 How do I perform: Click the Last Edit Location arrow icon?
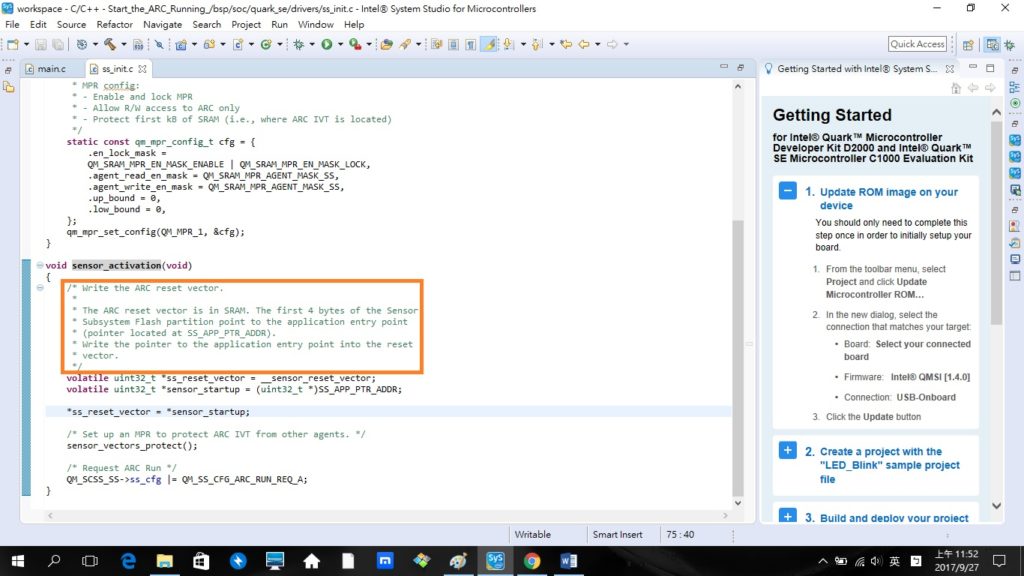click(x=566, y=44)
